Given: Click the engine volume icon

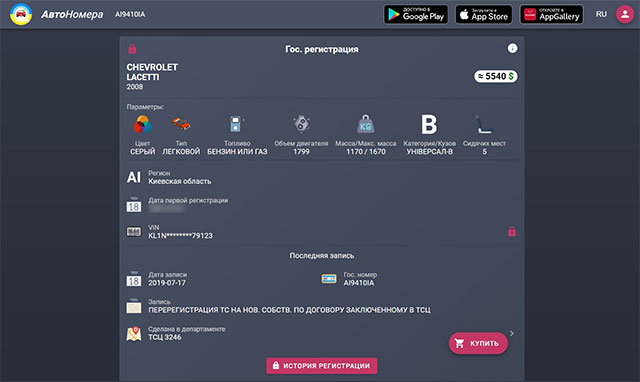Looking at the screenshot, I should pos(302,124).
